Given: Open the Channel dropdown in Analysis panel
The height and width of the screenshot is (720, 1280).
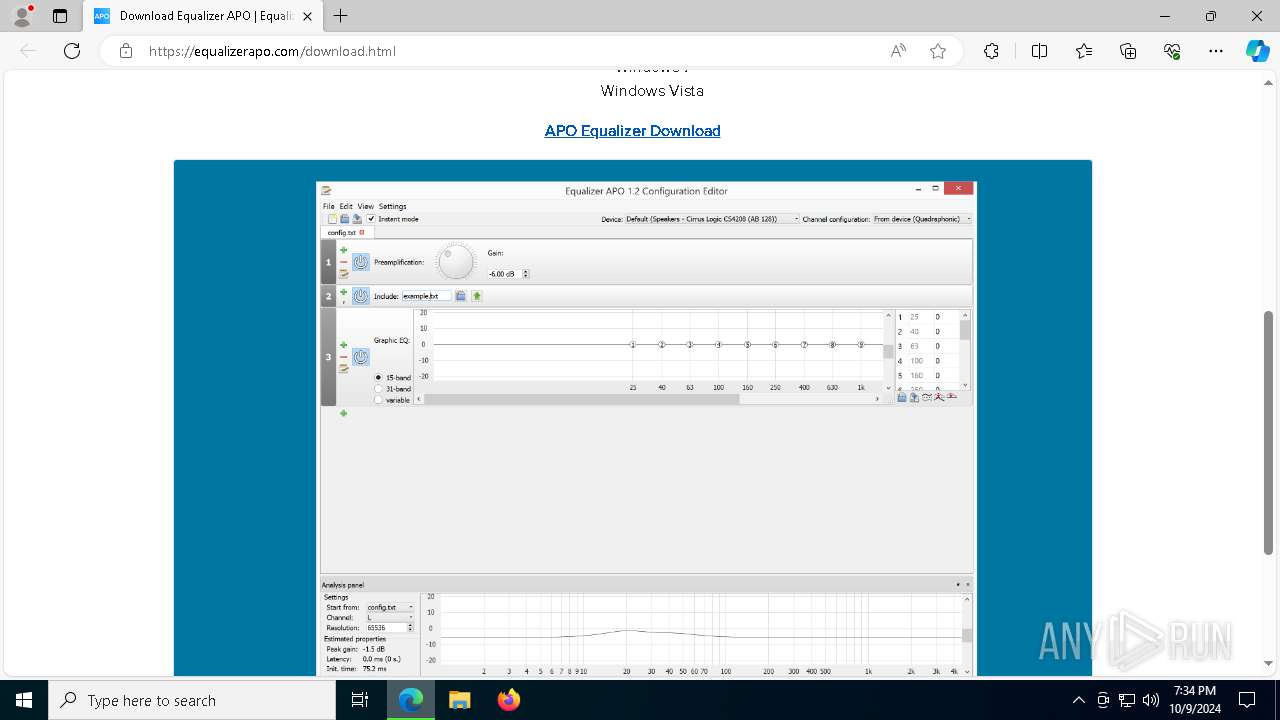Looking at the screenshot, I should [389, 618].
